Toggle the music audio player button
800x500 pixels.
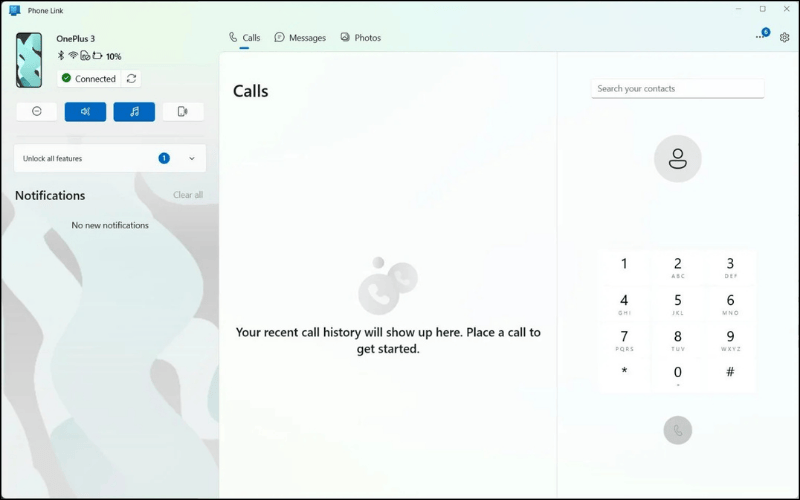[x=134, y=112]
